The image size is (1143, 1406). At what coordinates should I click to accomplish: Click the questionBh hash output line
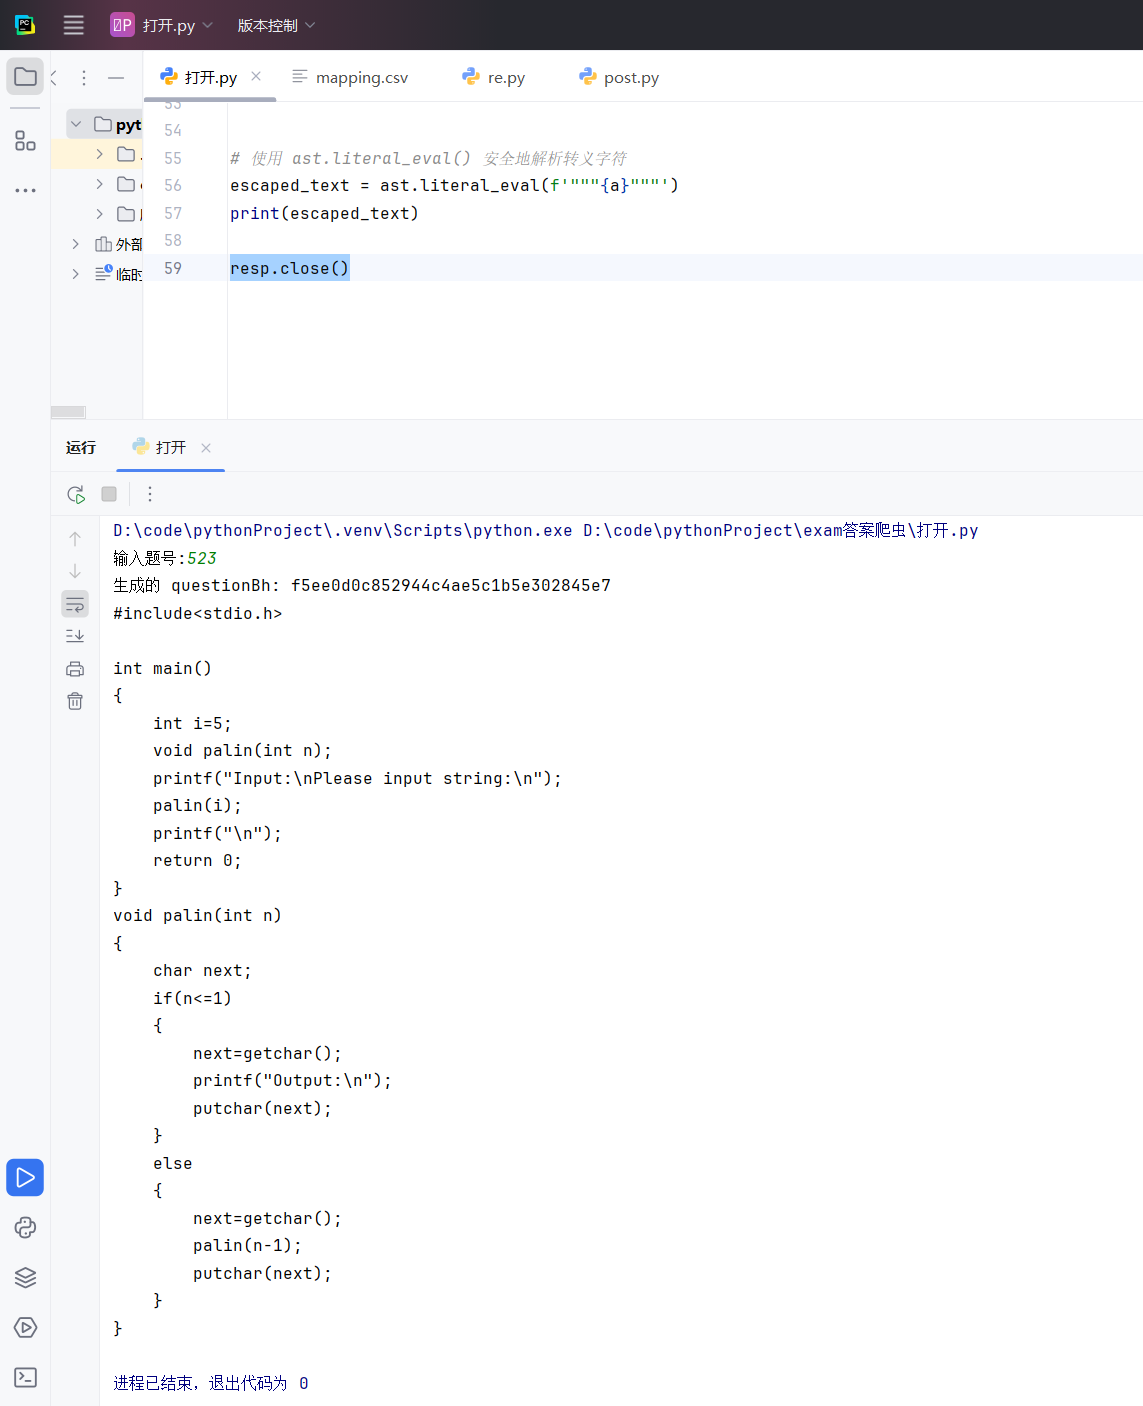click(x=362, y=585)
